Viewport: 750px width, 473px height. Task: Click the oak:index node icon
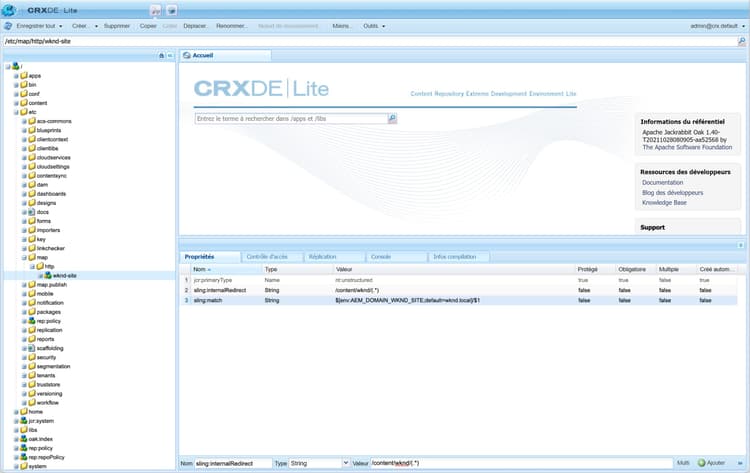(23, 439)
